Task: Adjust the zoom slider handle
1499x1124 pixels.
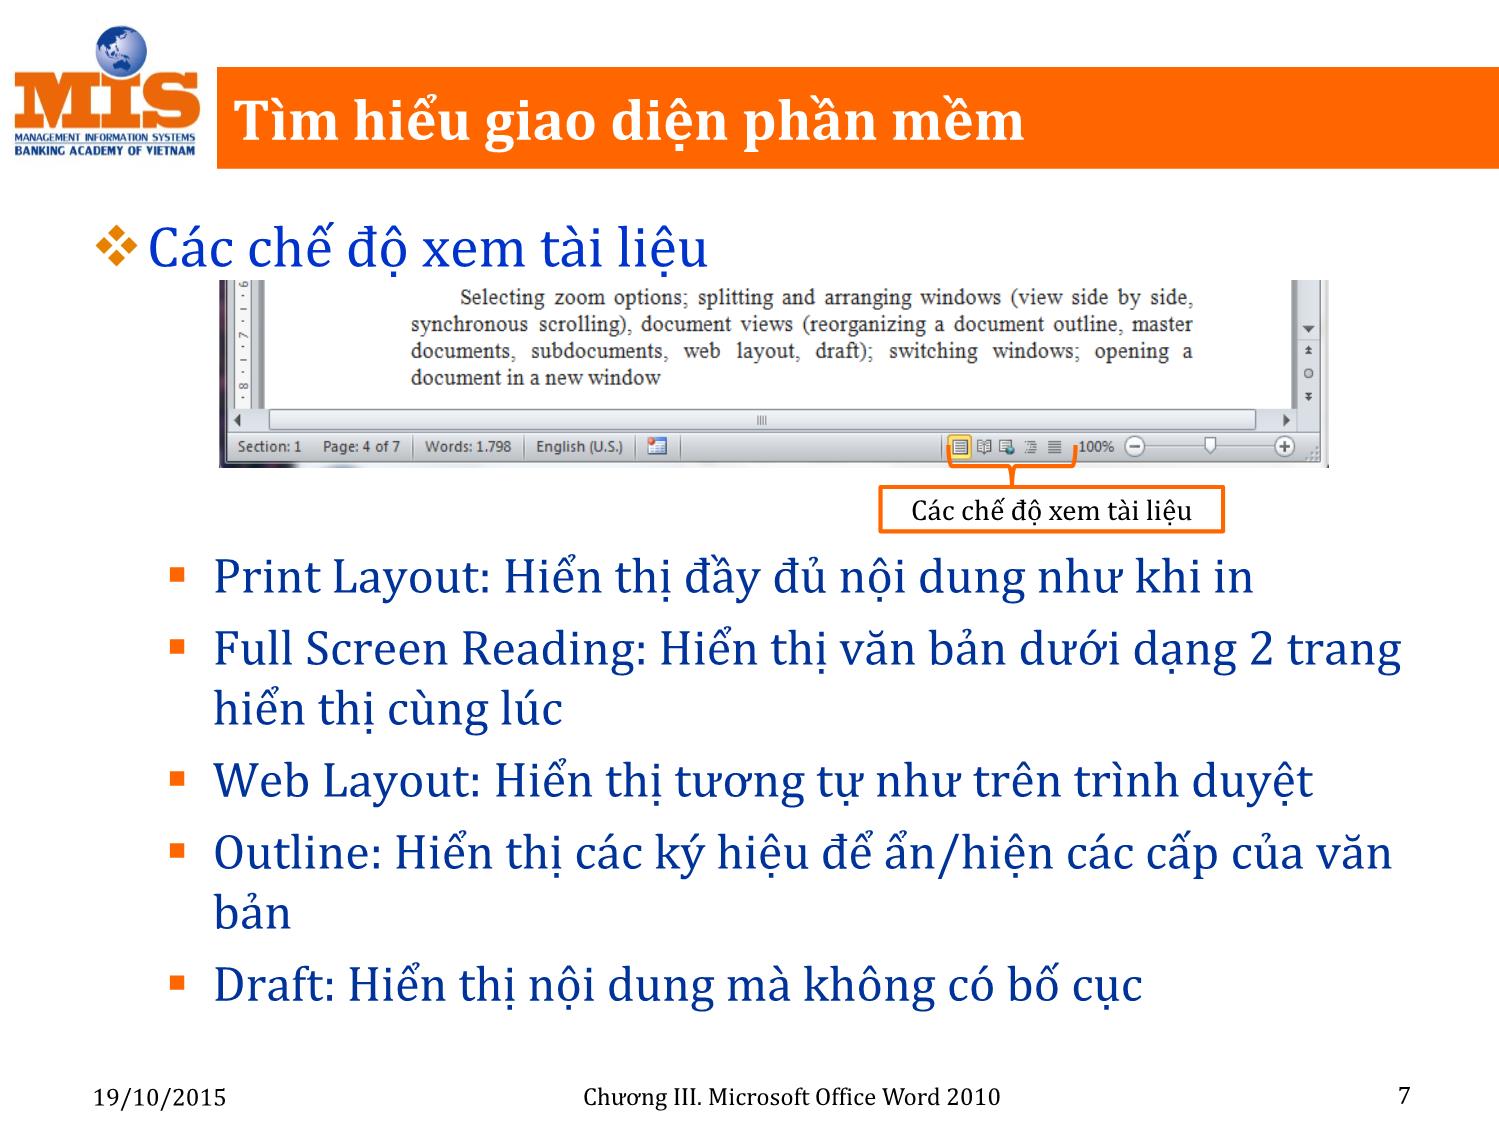Action: (x=1210, y=446)
